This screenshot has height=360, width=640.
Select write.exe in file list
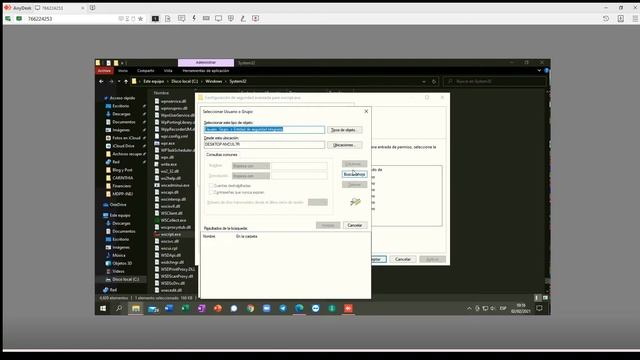click(x=168, y=164)
